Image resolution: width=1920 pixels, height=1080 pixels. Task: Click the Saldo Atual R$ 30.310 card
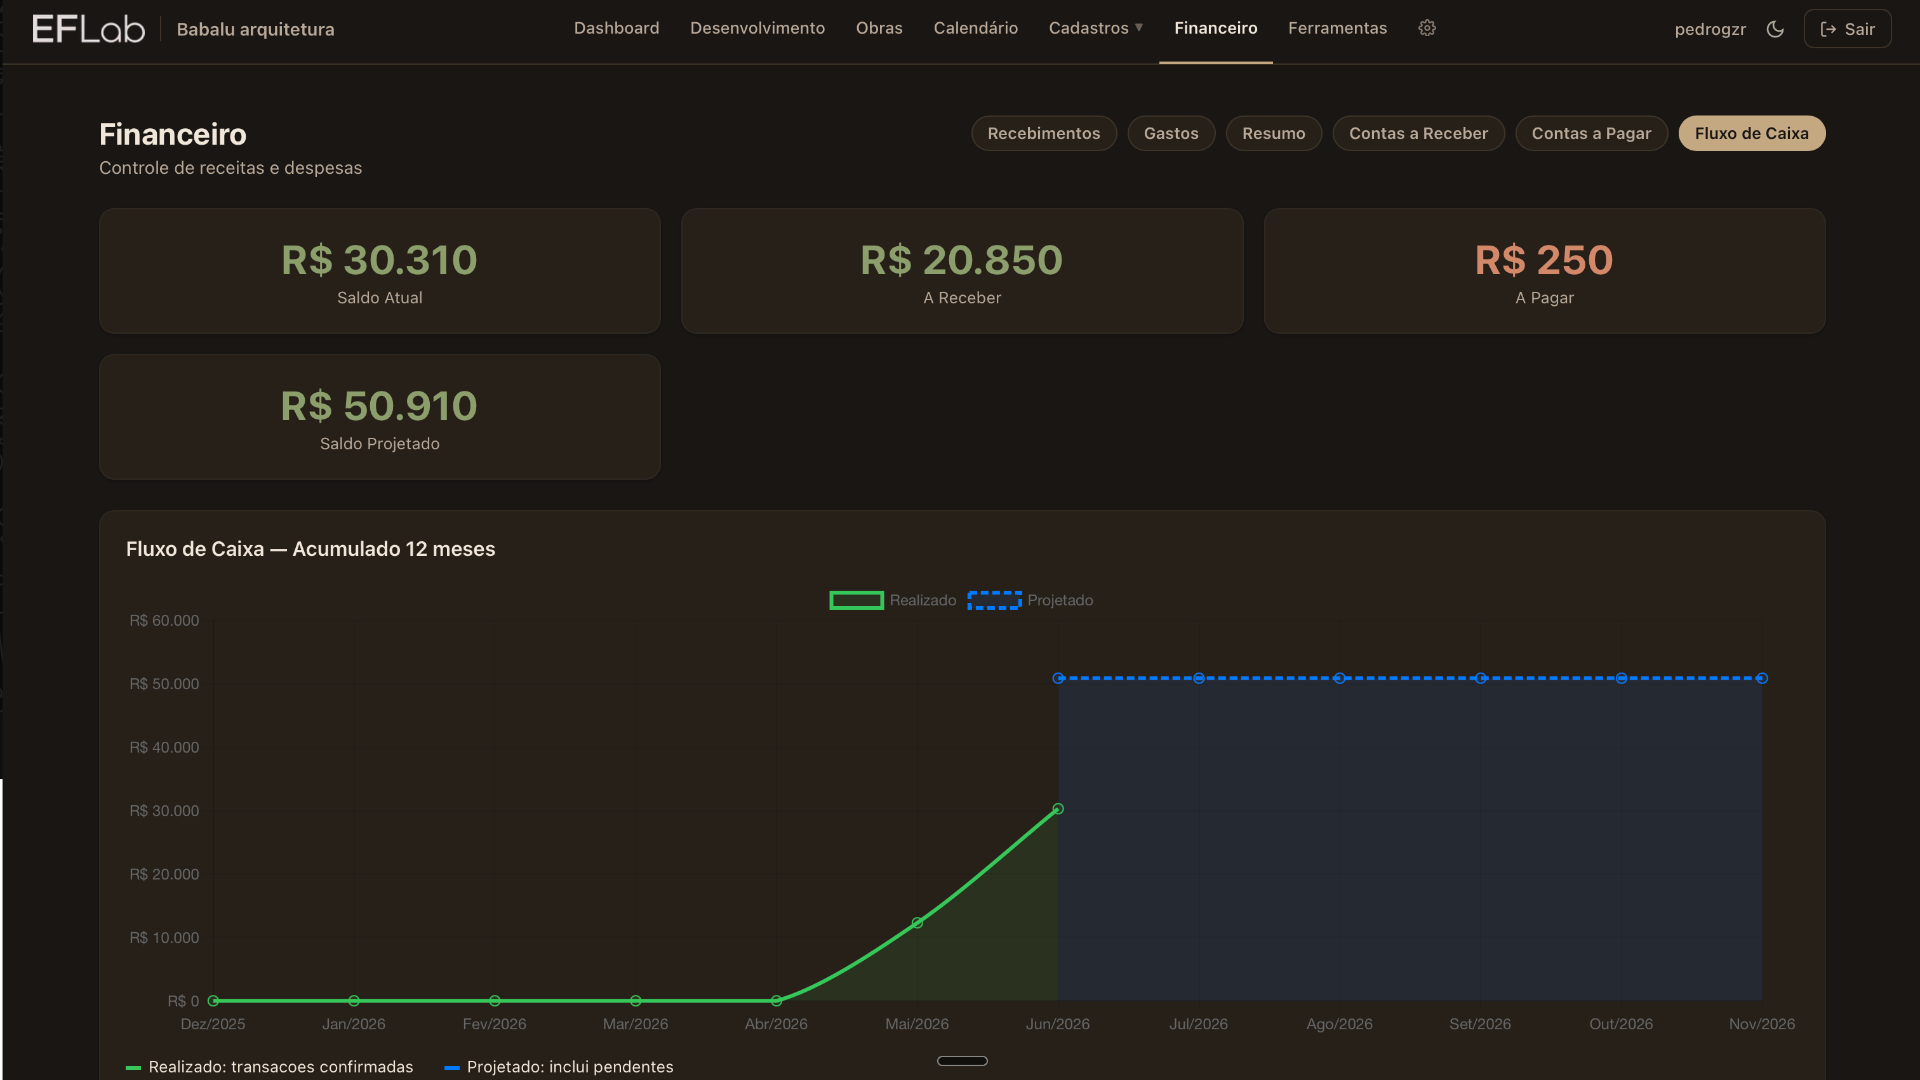point(380,271)
